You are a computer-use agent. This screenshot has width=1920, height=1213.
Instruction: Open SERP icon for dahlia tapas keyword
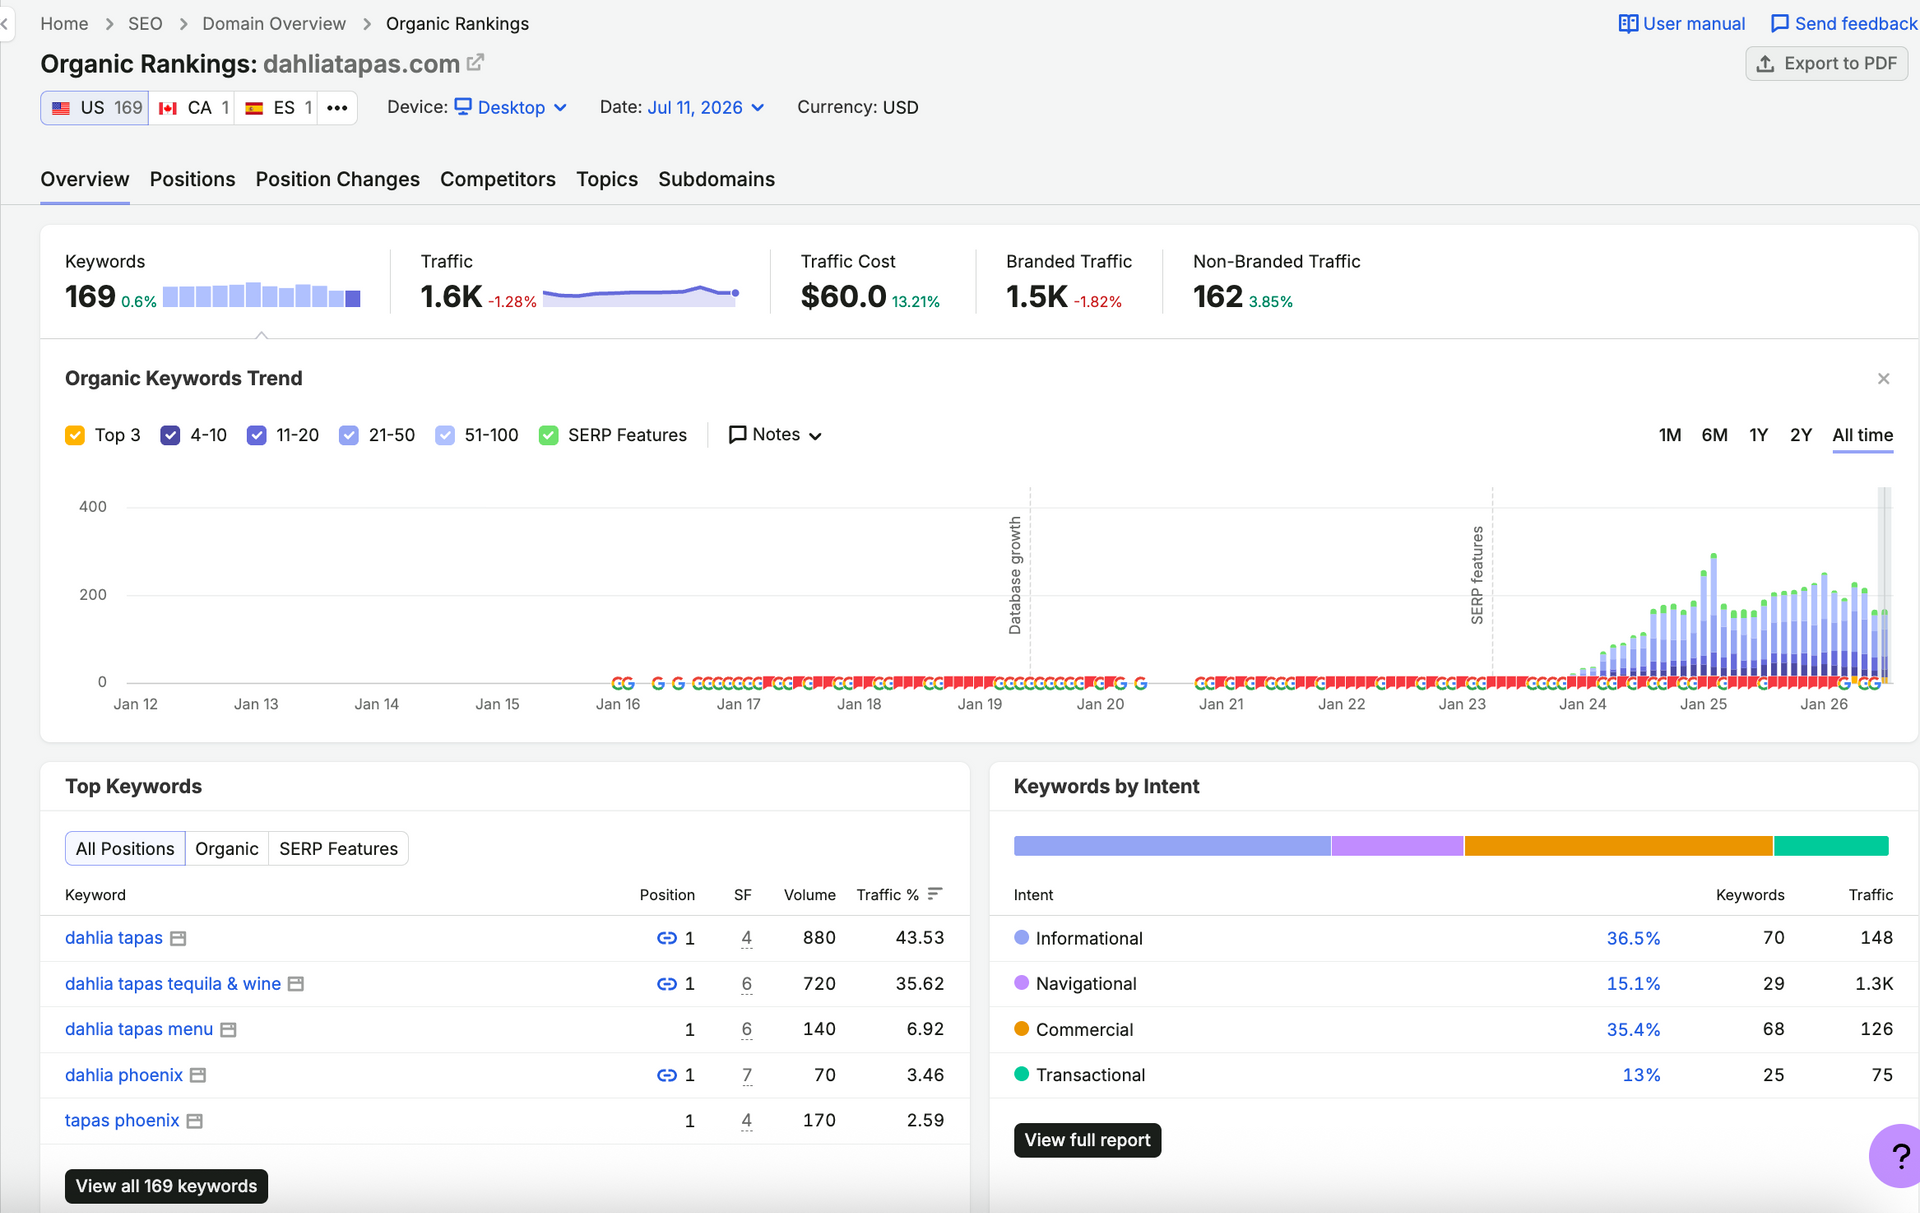[x=178, y=938]
